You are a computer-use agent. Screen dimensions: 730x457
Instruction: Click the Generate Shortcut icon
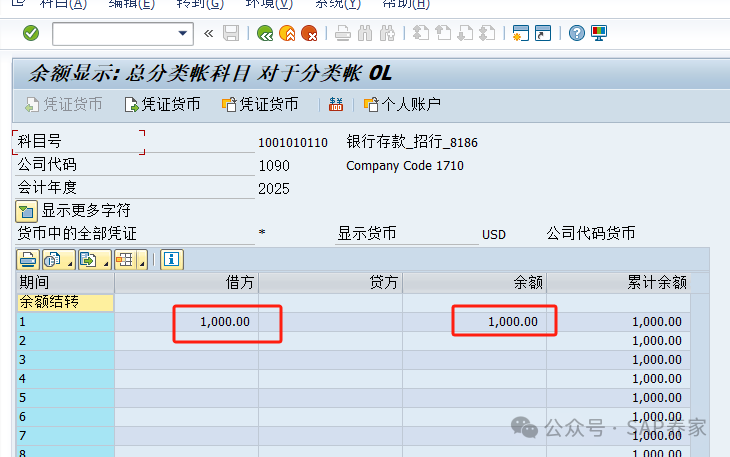tap(543, 34)
